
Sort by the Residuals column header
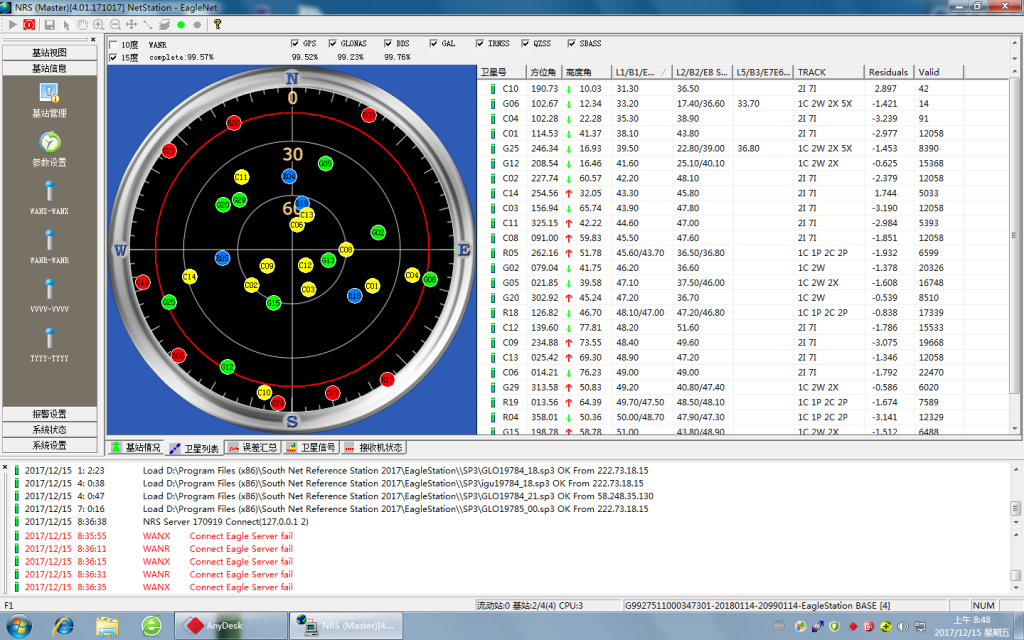pyautogui.click(x=888, y=72)
